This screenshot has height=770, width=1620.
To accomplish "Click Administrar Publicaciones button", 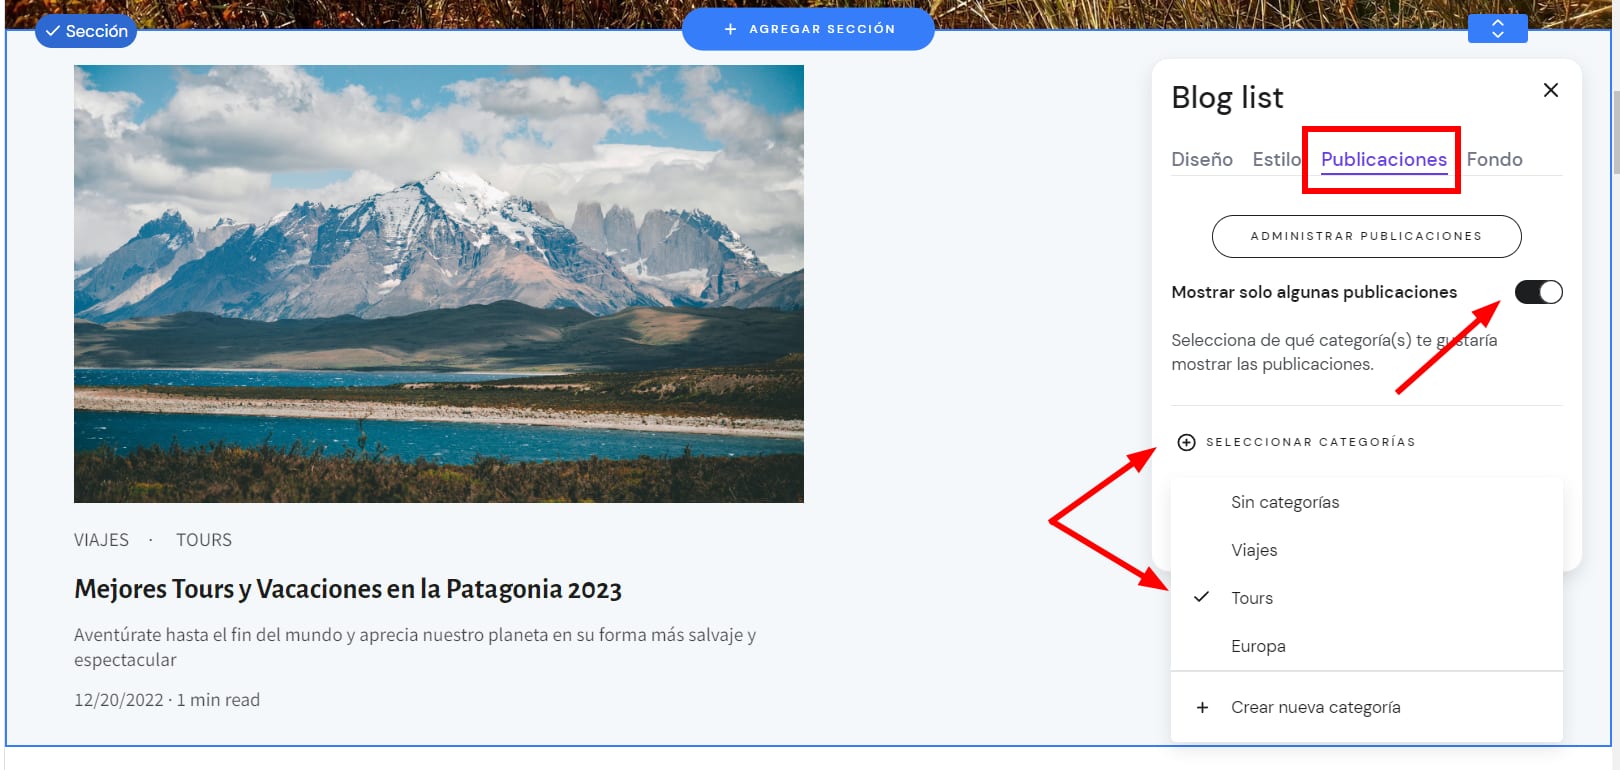I will (x=1366, y=236).
